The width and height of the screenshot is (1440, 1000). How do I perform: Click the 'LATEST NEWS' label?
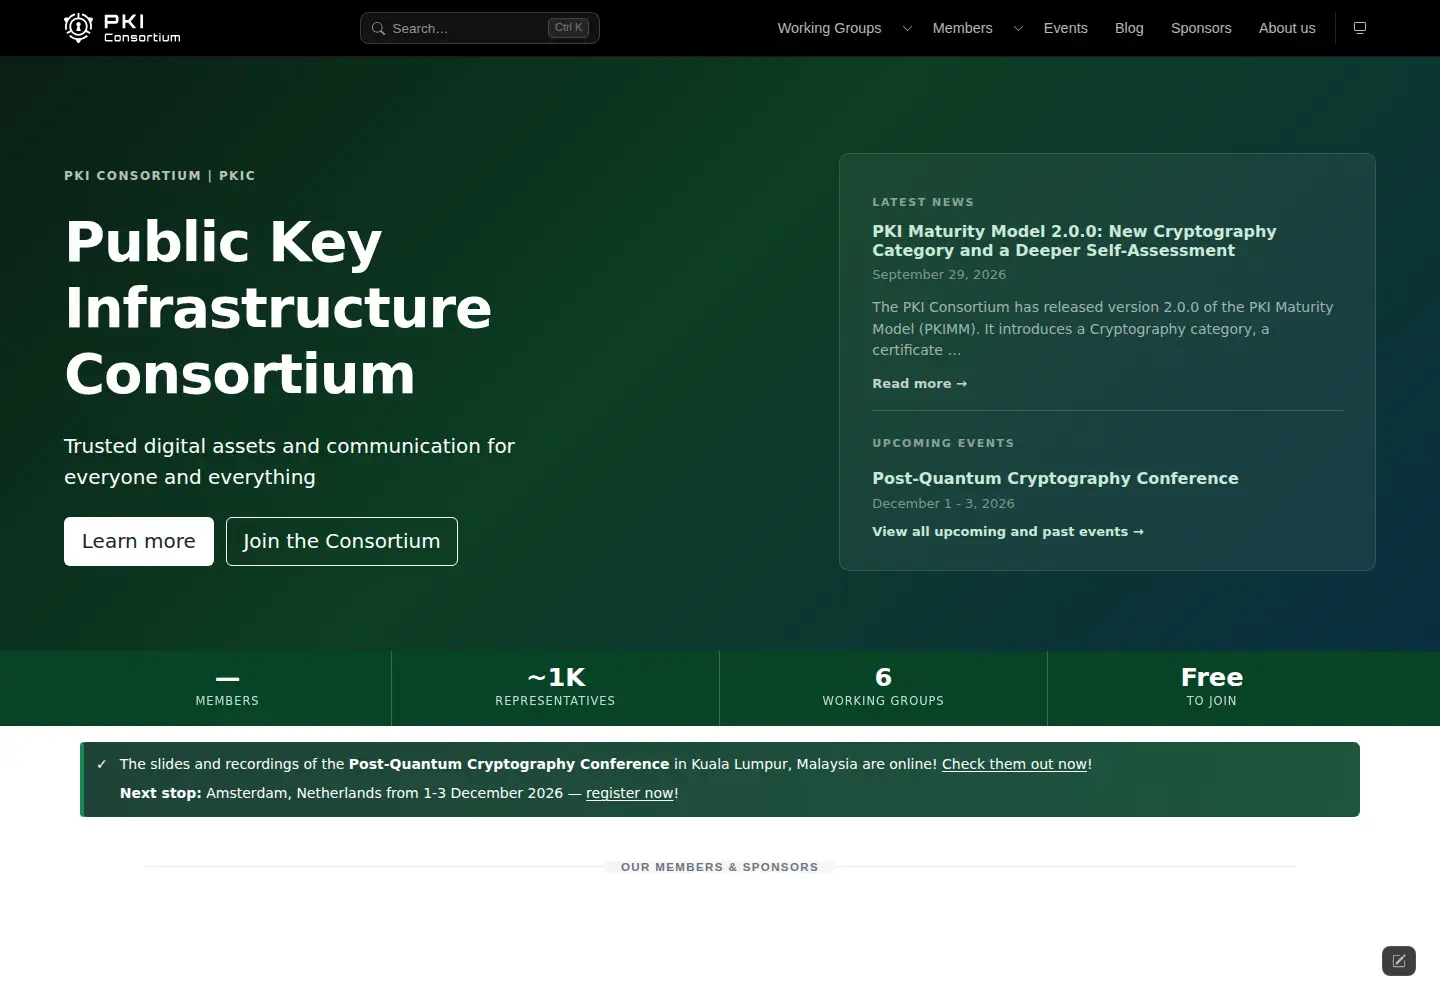tap(923, 202)
